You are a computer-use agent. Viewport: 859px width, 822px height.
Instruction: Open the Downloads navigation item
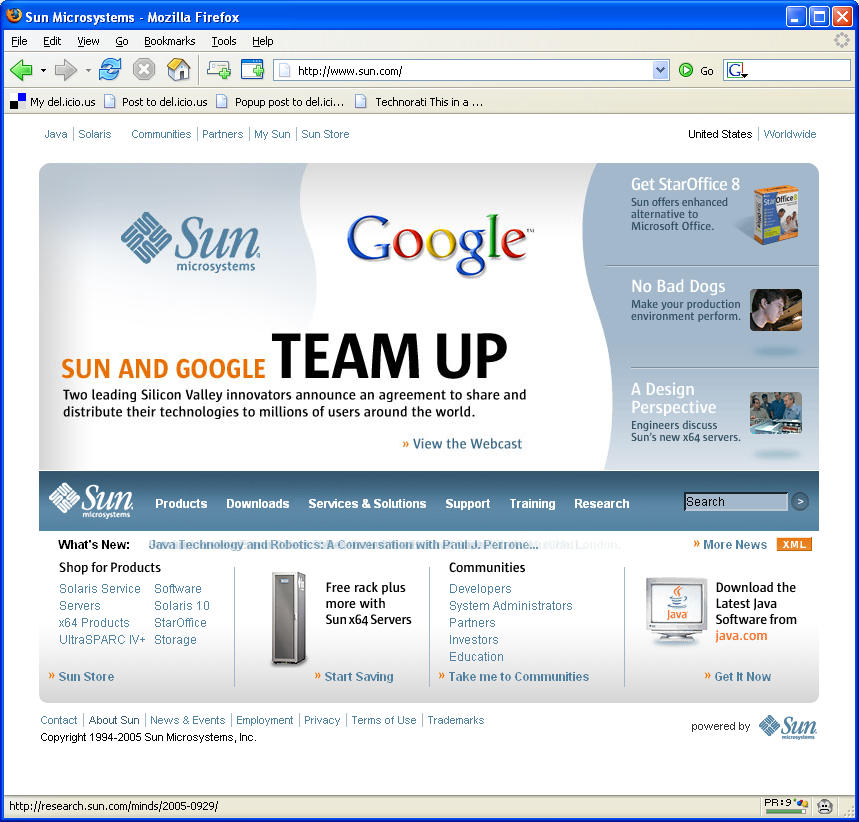tap(257, 504)
